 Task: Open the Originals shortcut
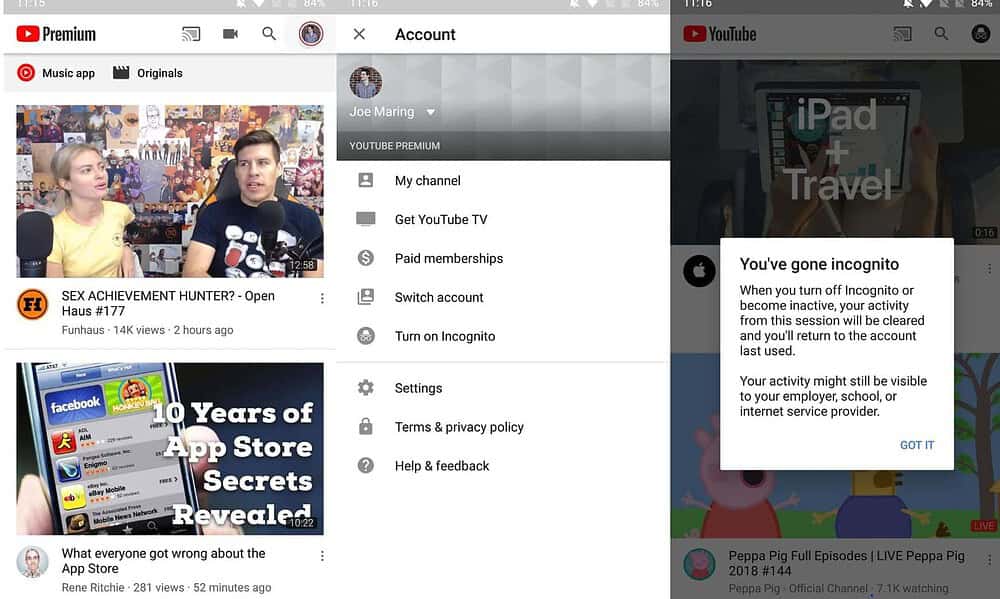[x=148, y=73]
